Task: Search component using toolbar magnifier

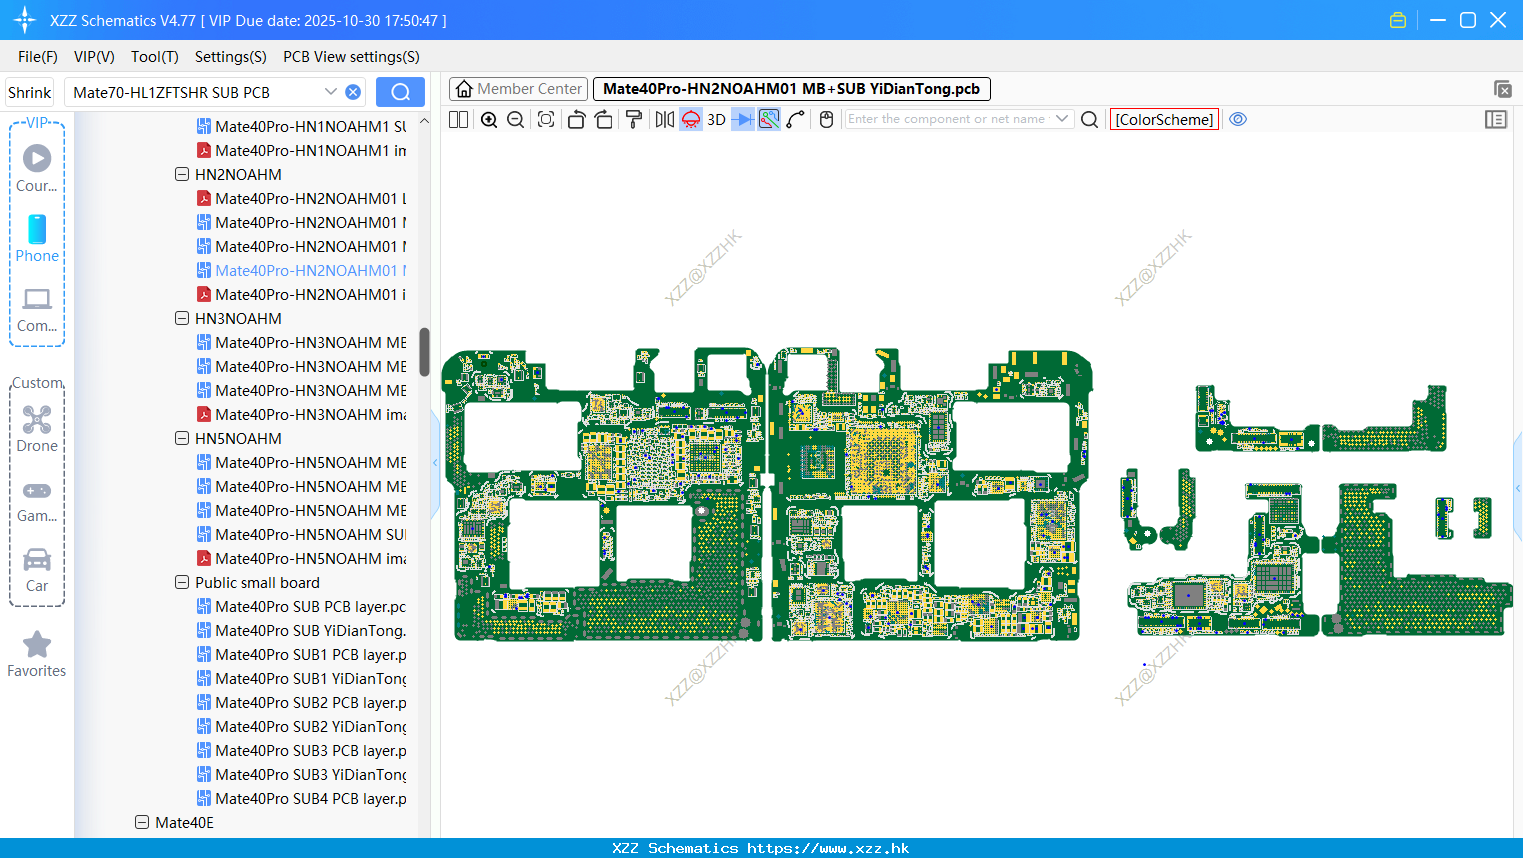Action: (x=1090, y=119)
